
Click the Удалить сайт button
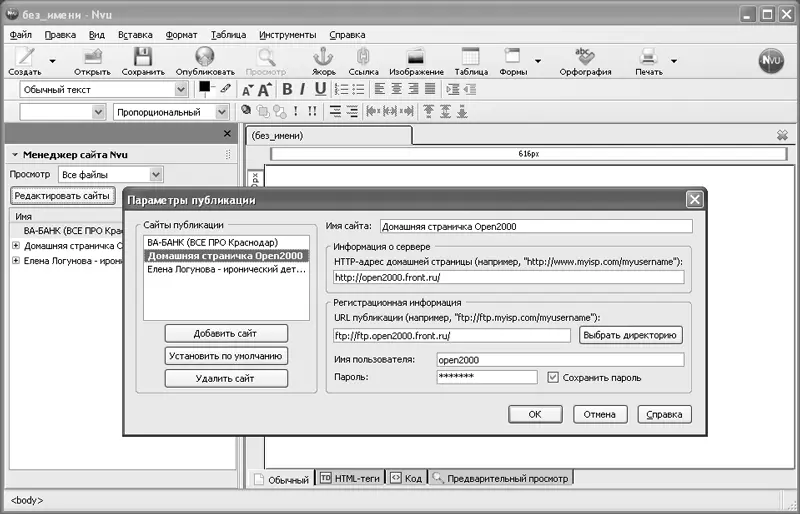(x=226, y=378)
